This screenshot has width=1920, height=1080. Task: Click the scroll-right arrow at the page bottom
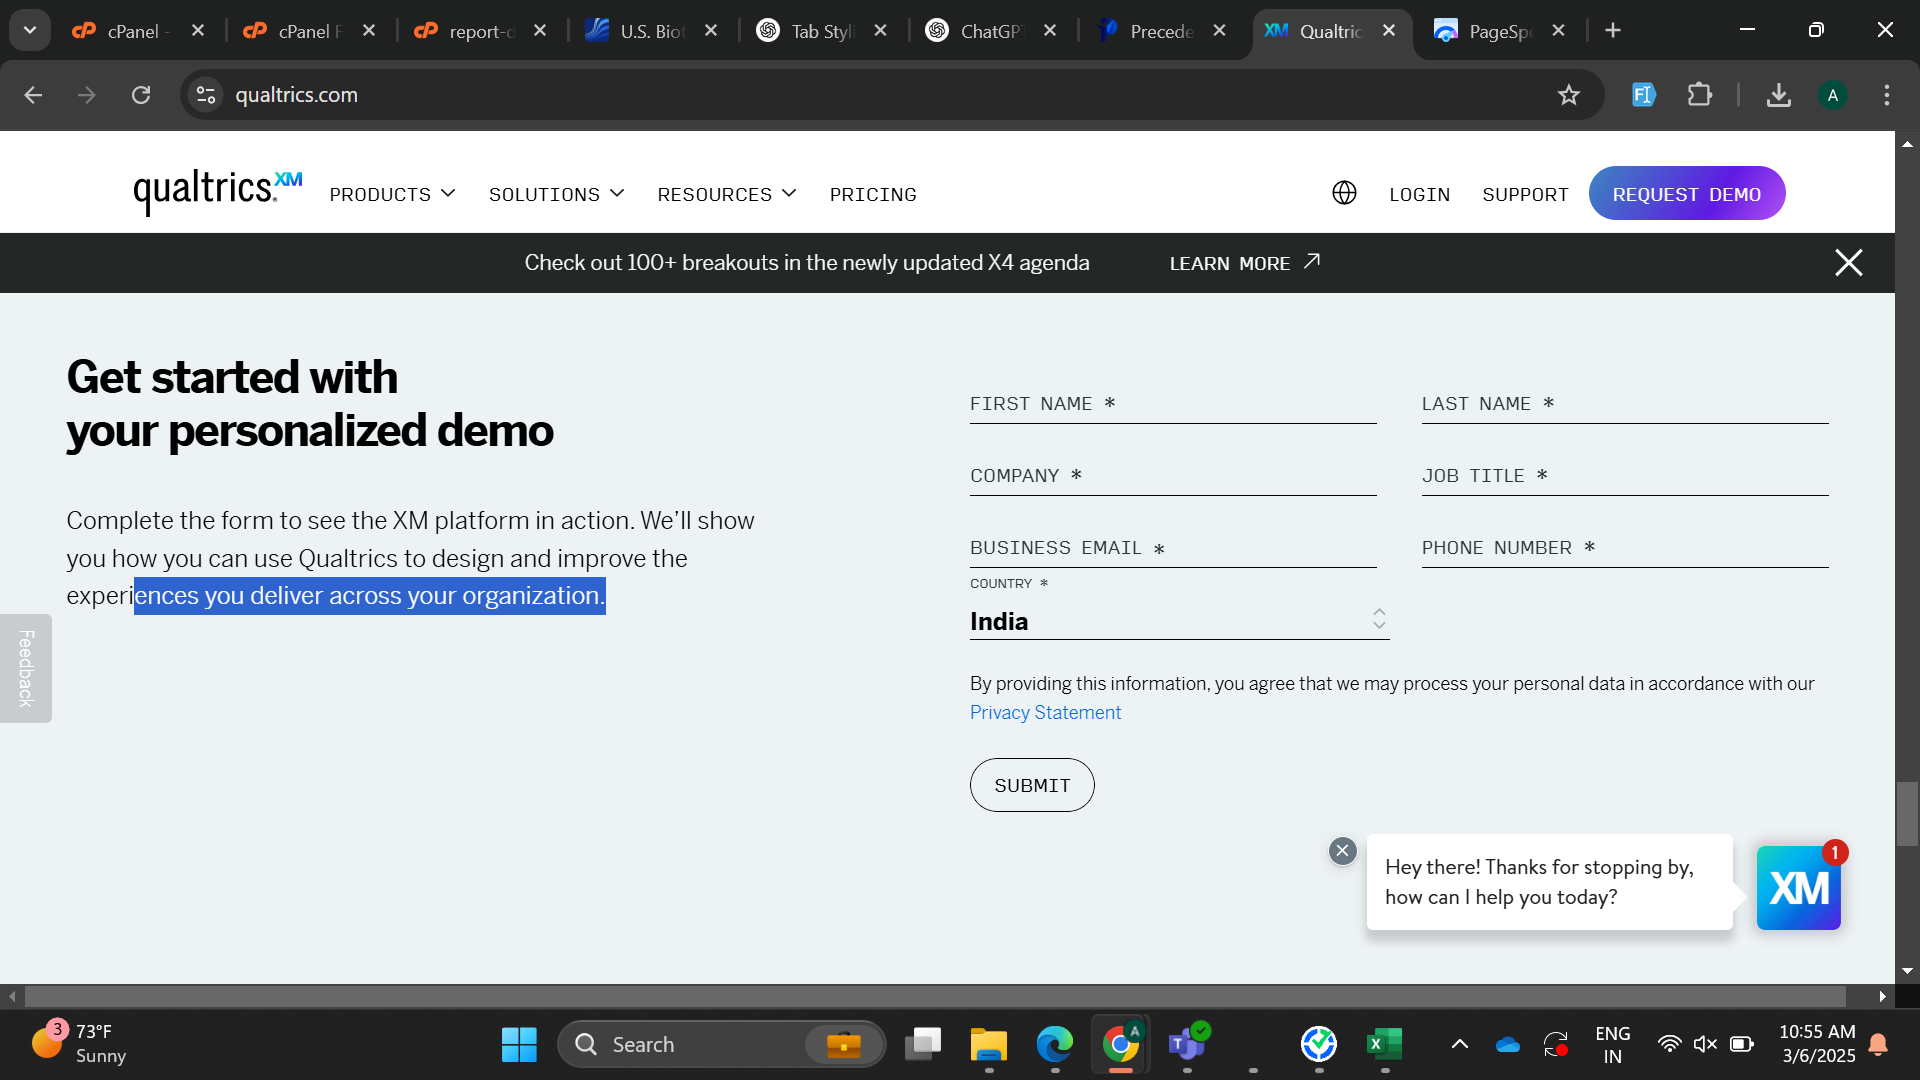(x=1882, y=996)
